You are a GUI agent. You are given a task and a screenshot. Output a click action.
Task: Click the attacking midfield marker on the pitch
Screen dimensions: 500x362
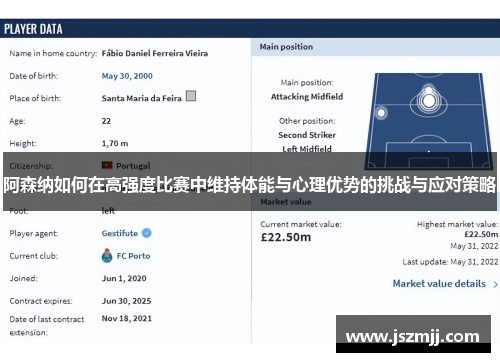tap(429, 100)
